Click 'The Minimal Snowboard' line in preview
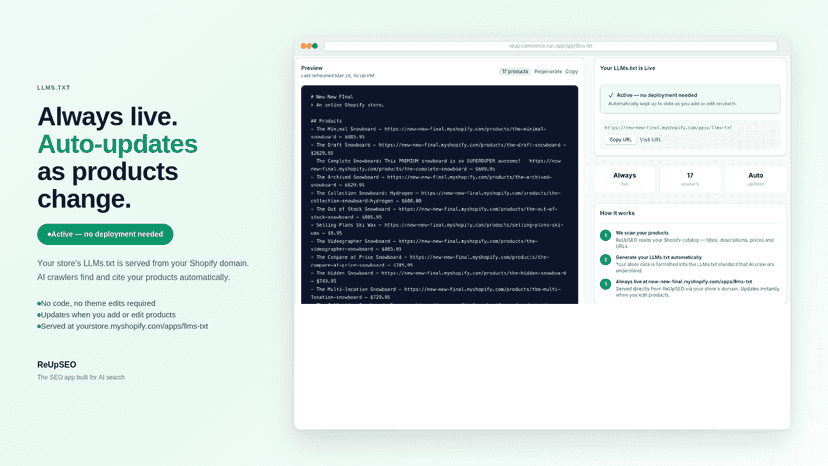The image size is (828, 466). (x=429, y=133)
